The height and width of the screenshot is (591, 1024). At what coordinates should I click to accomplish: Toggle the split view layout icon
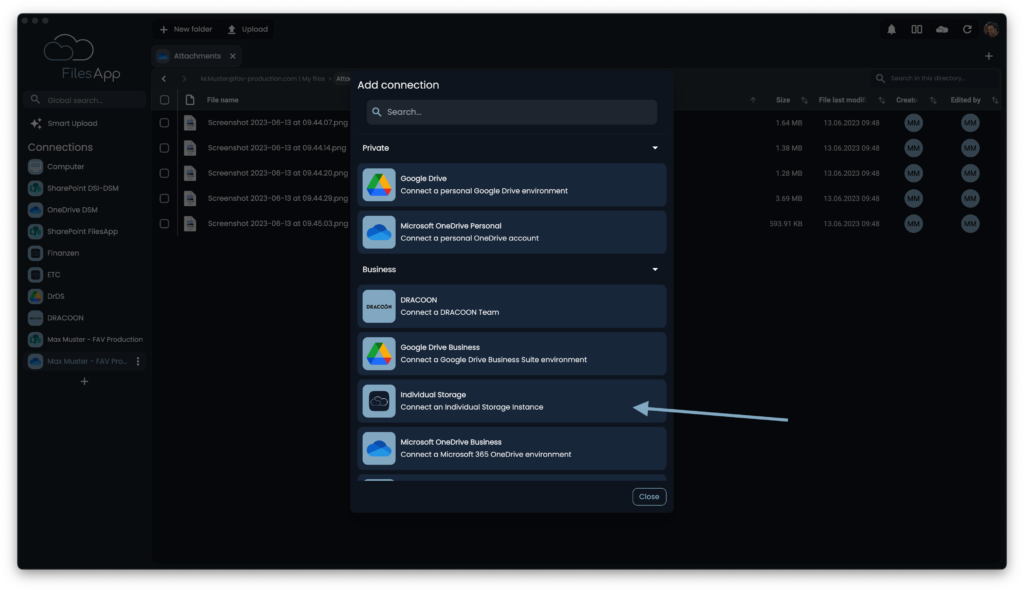pyautogui.click(x=917, y=29)
